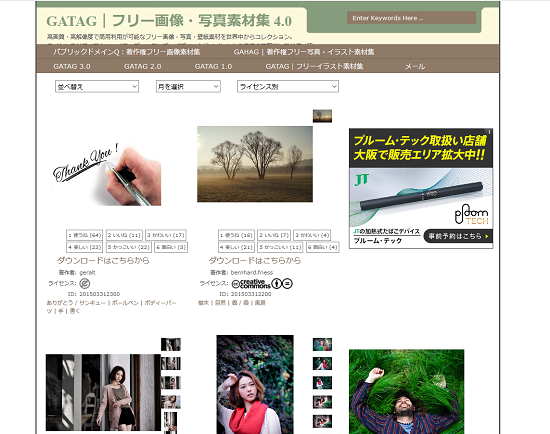Click the author link geralt
The height and width of the screenshot is (434, 550).
click(x=87, y=272)
